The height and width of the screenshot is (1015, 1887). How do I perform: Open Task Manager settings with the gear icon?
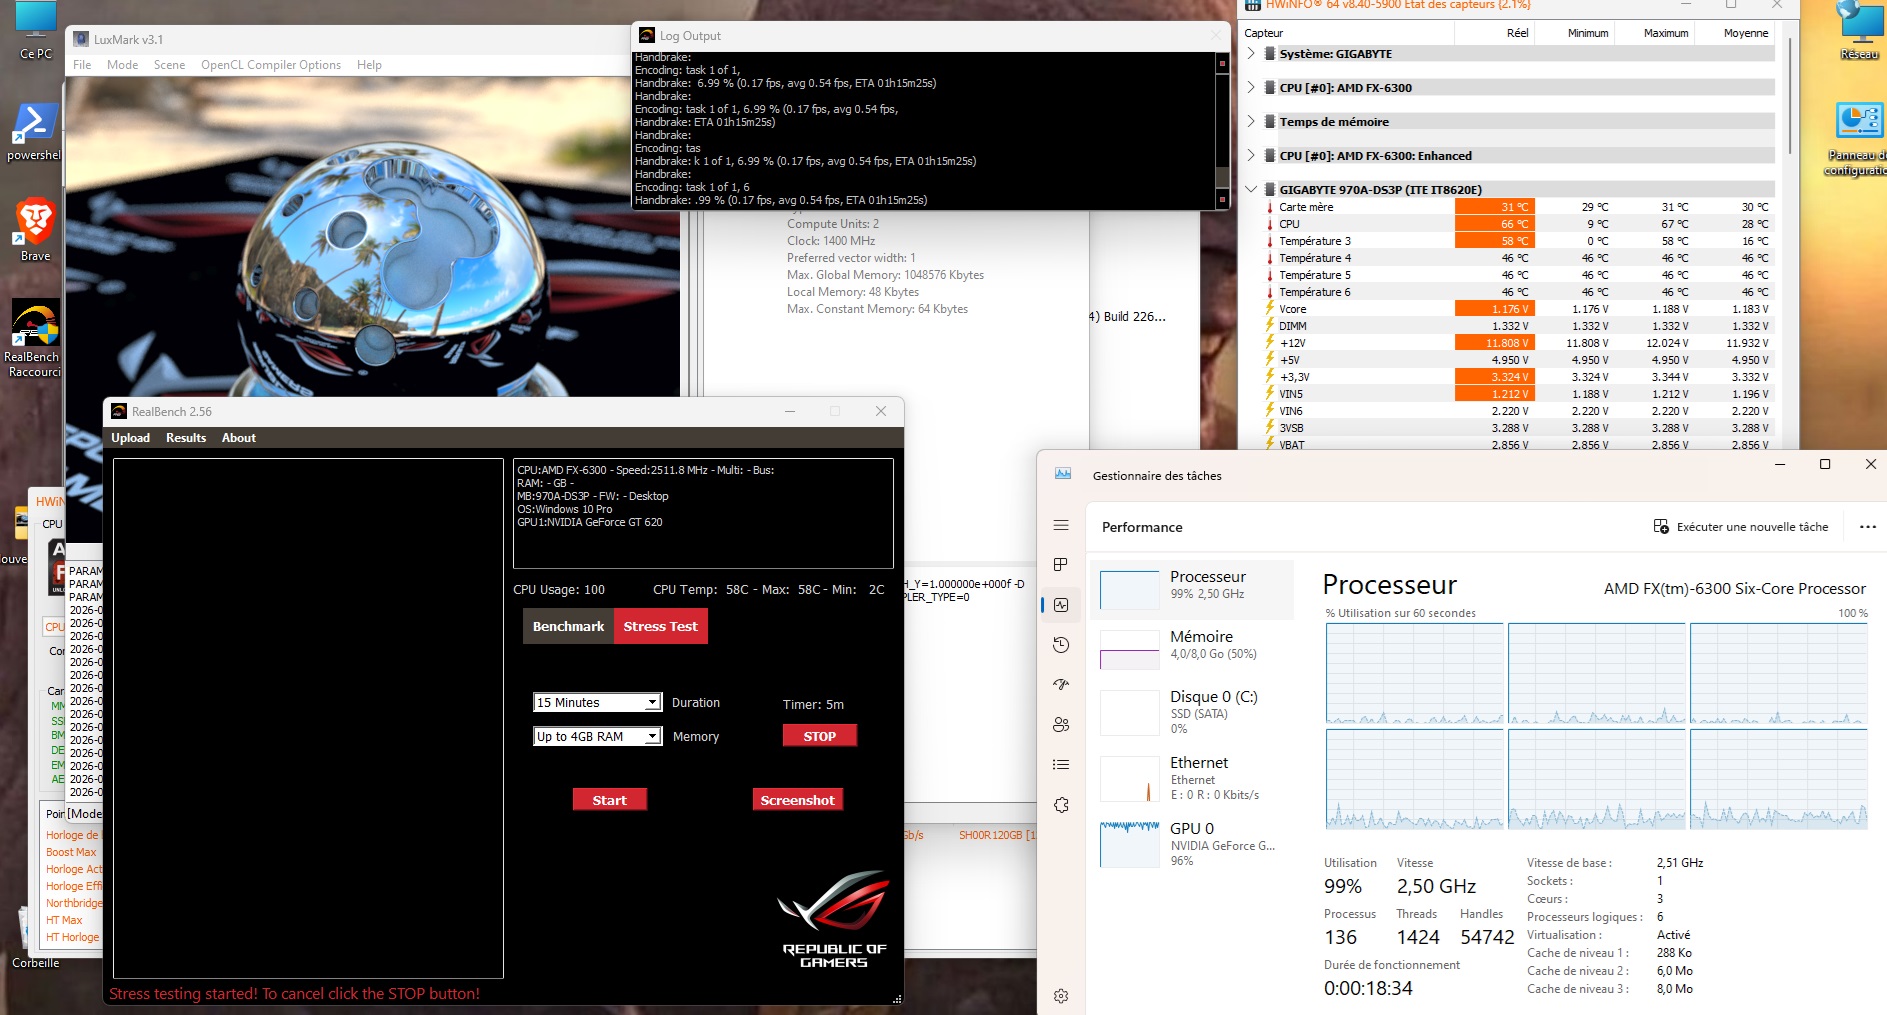point(1060,996)
